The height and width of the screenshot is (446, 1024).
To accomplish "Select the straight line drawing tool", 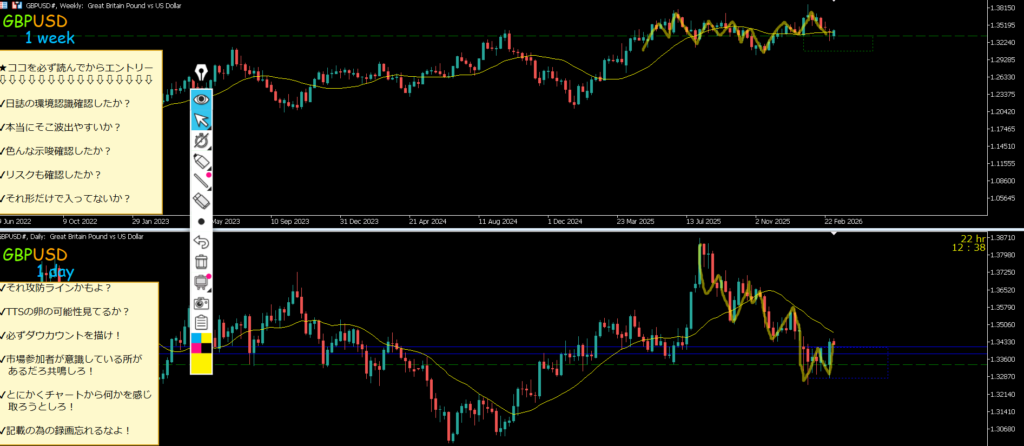I will (x=201, y=181).
